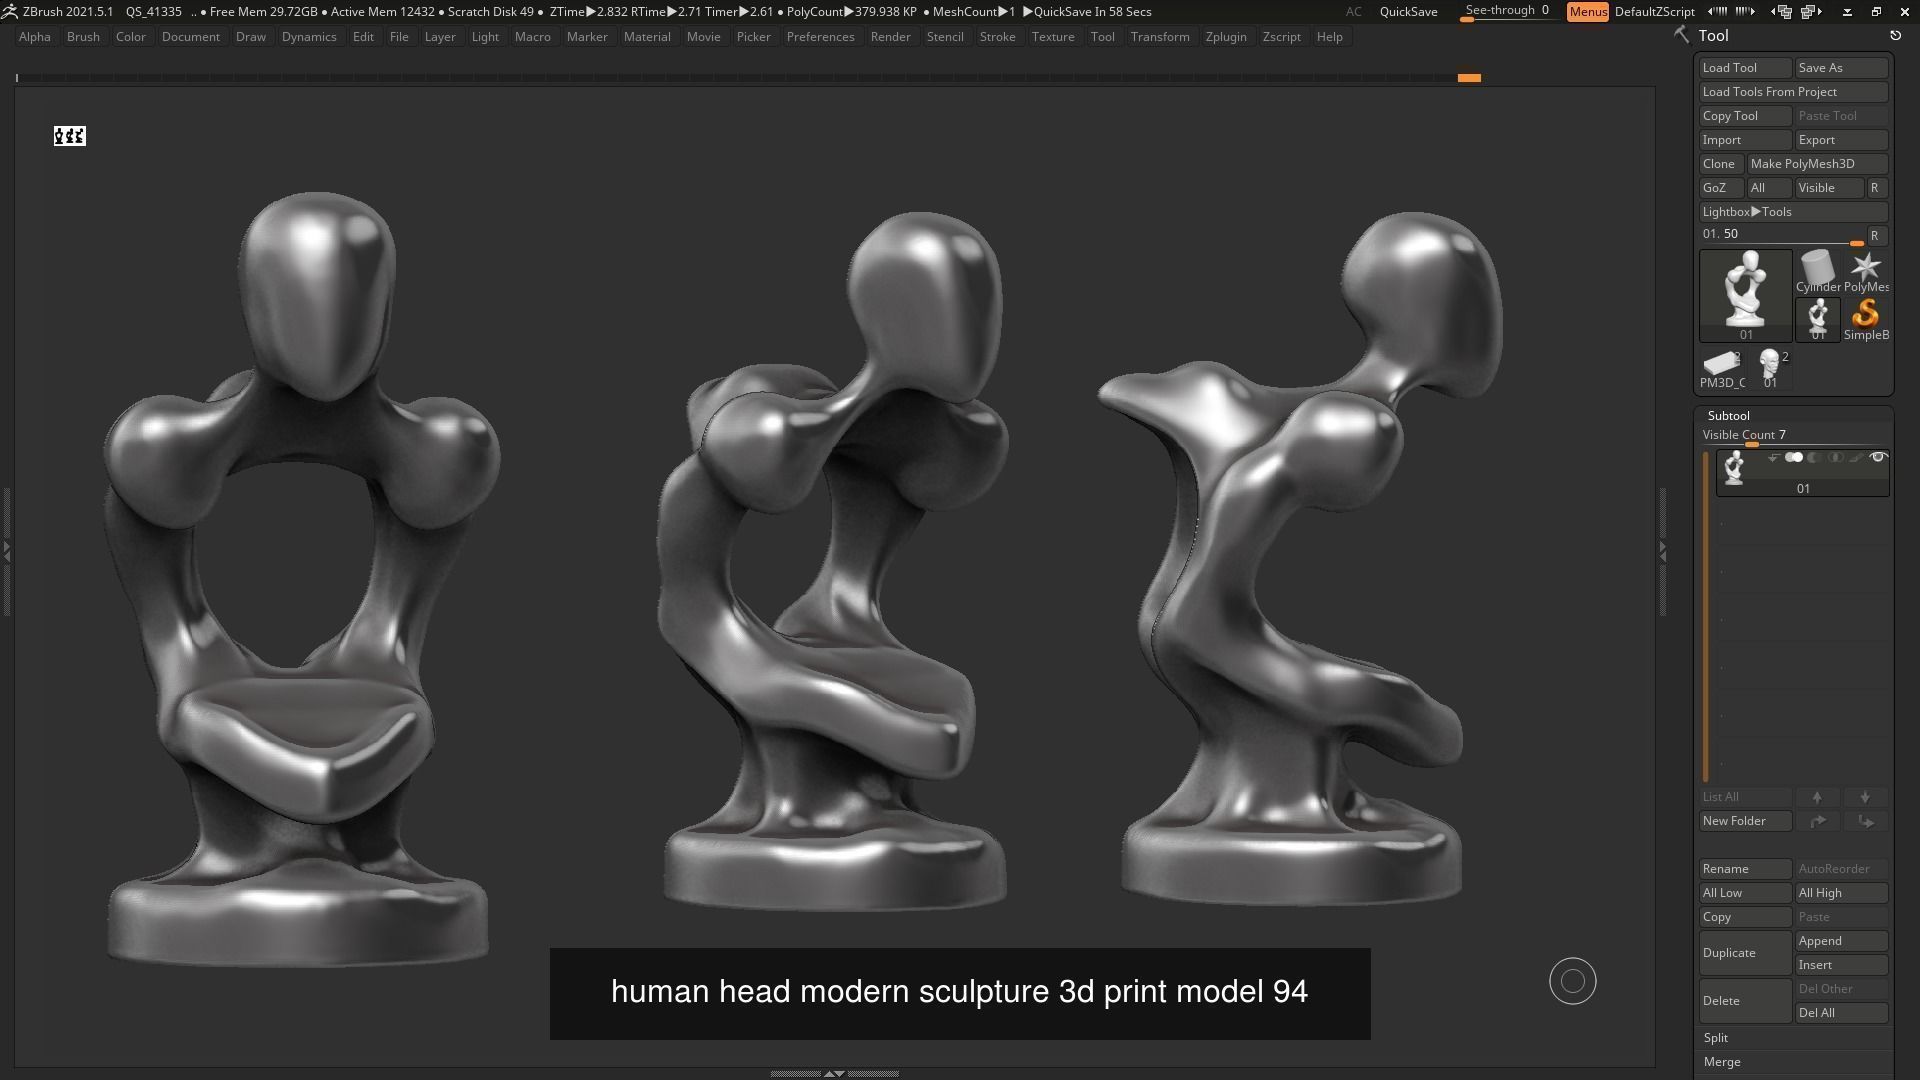The height and width of the screenshot is (1080, 1920).
Task: Toggle the subtool polypaint brush icon
Action: [1856, 458]
